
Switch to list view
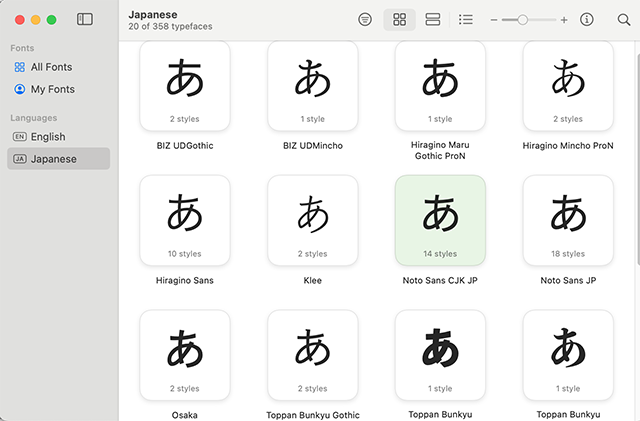466,19
